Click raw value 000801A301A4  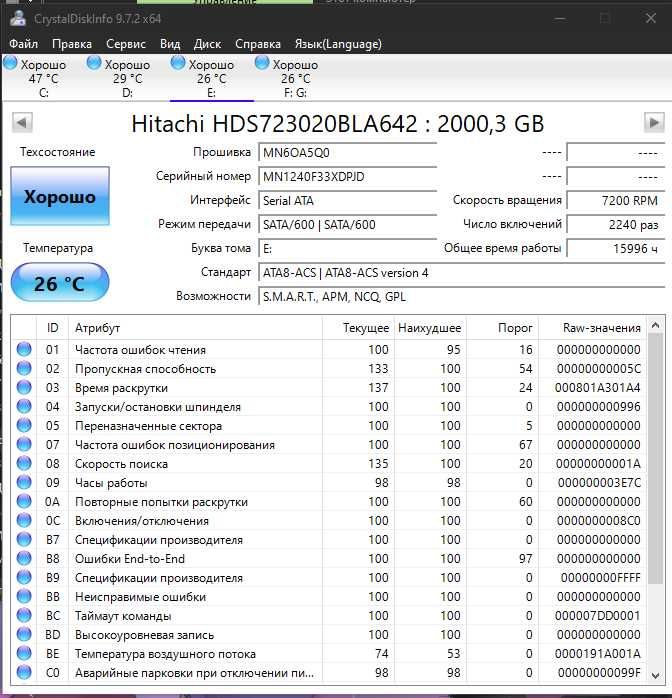[x=597, y=388]
